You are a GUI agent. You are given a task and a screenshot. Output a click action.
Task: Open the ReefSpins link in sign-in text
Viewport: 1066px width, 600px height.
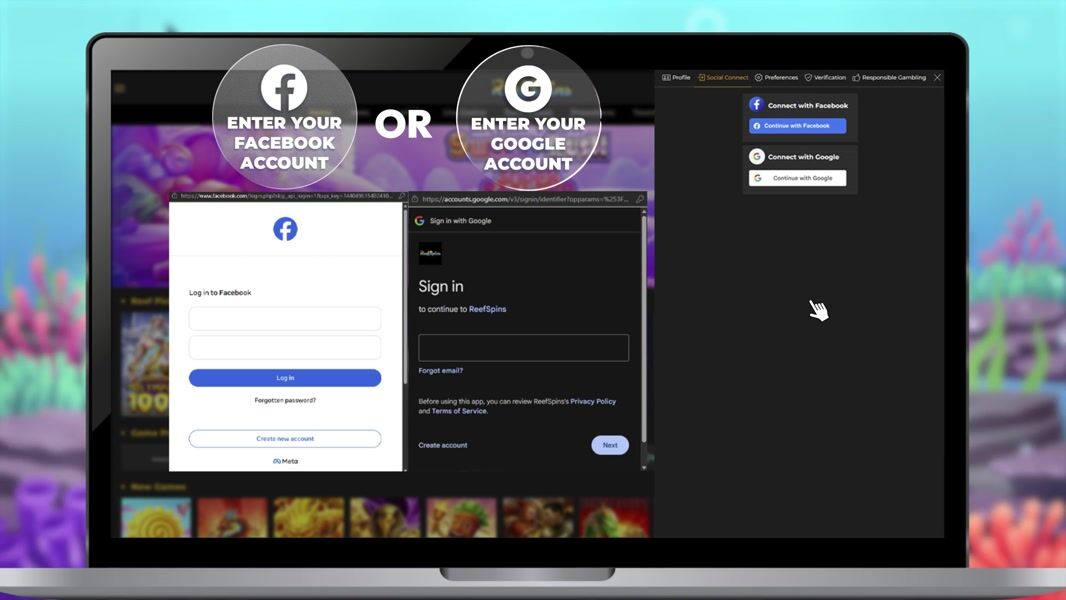pyautogui.click(x=487, y=309)
